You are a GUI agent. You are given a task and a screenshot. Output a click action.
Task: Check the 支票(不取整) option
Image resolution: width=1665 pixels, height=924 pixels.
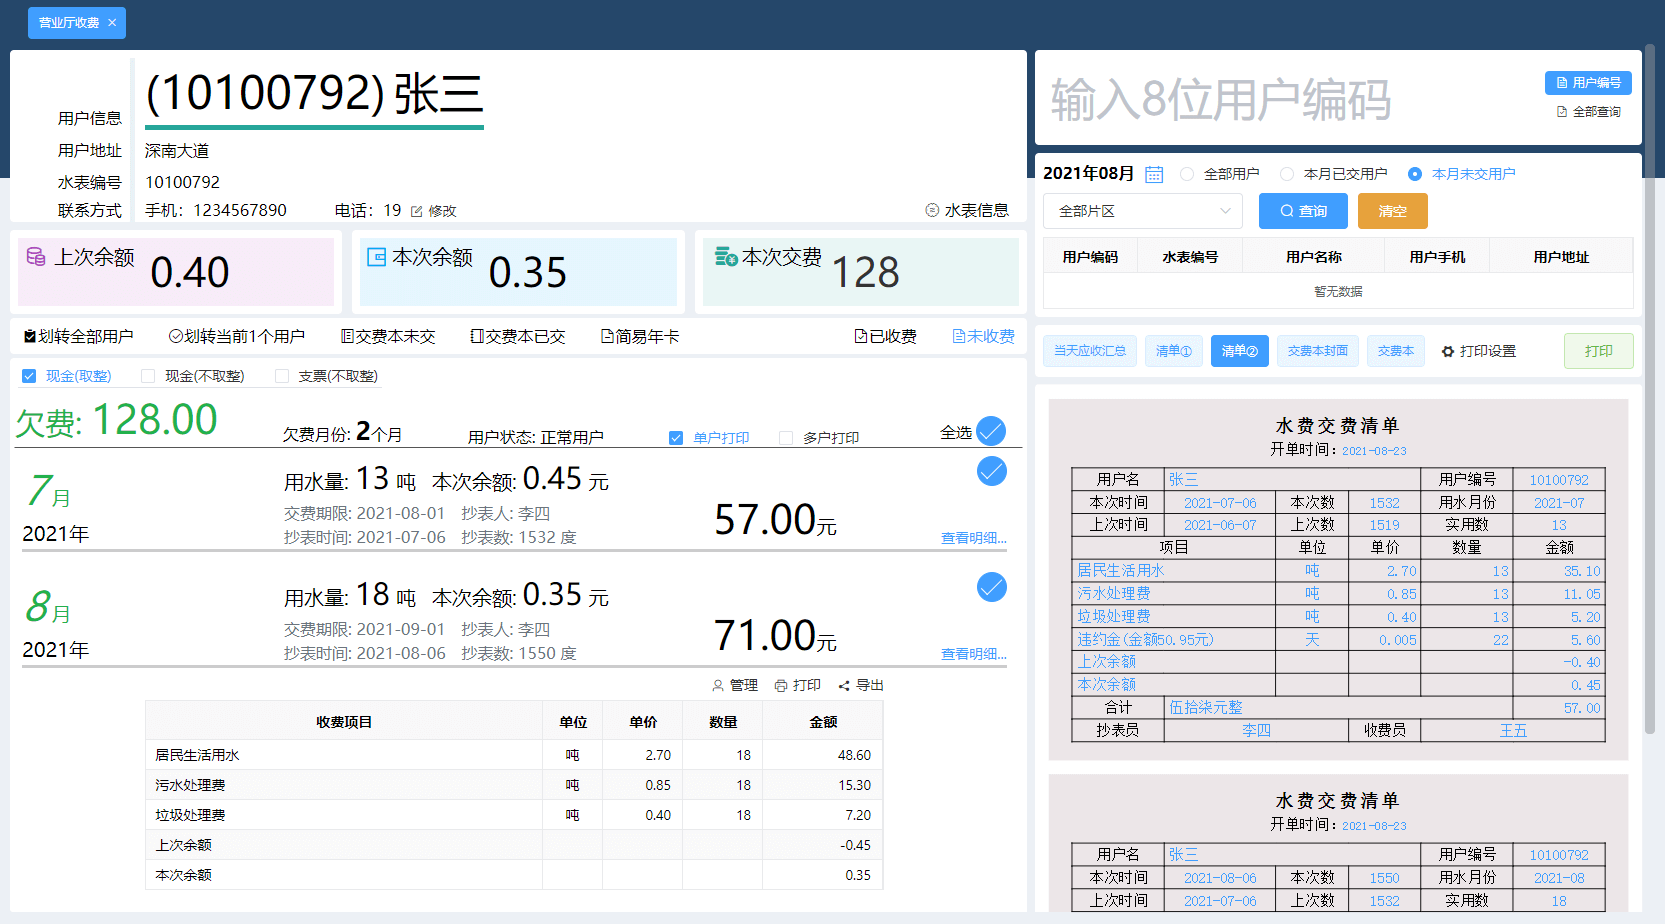[x=282, y=375]
